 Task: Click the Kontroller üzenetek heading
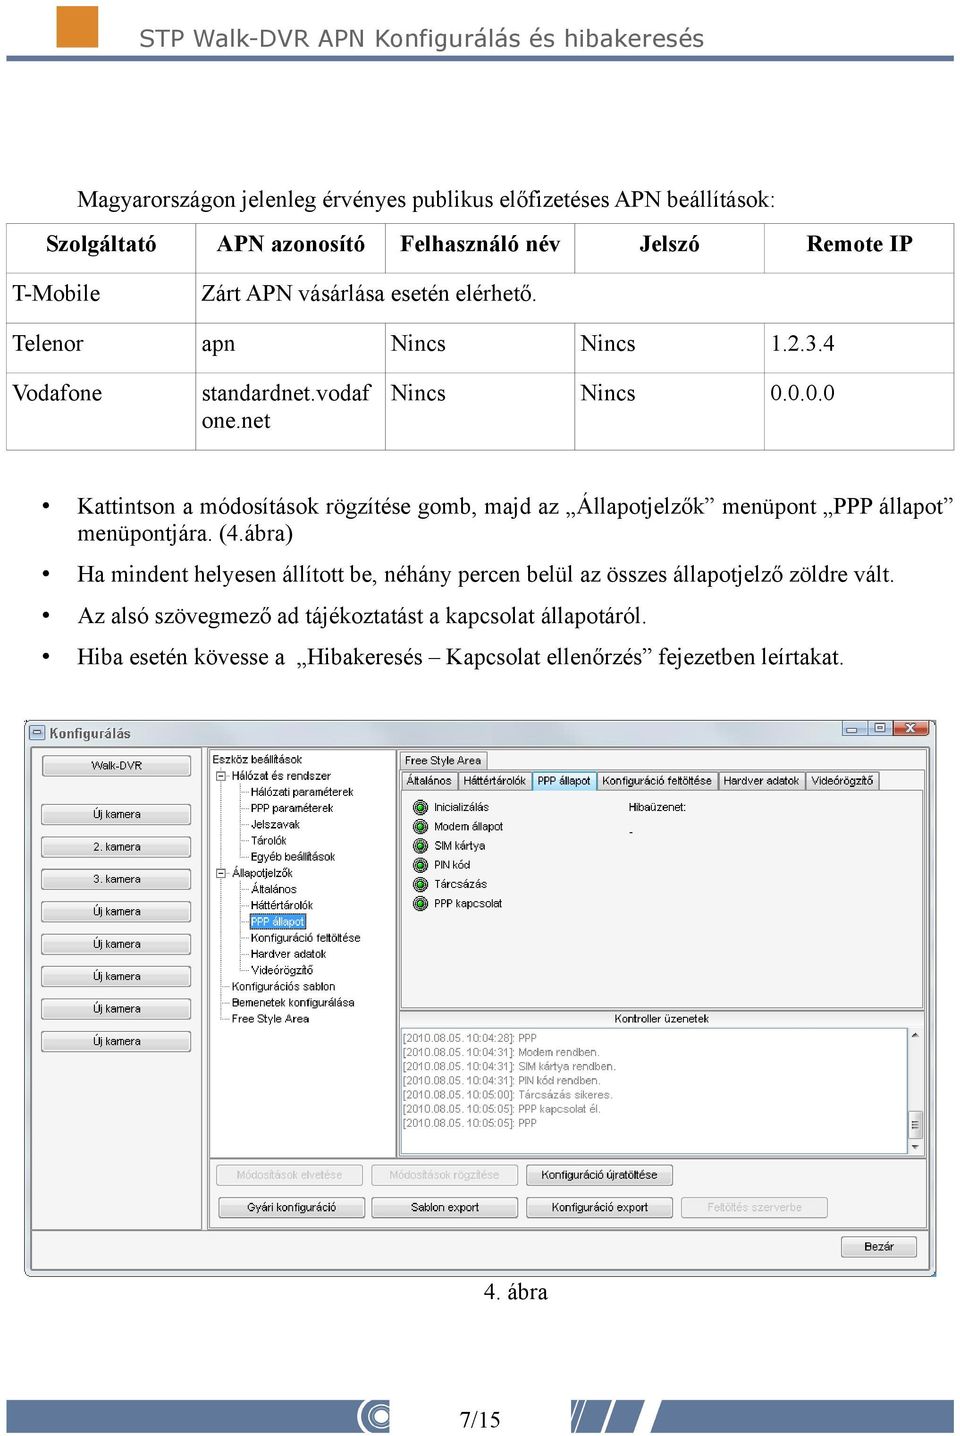(661, 1019)
